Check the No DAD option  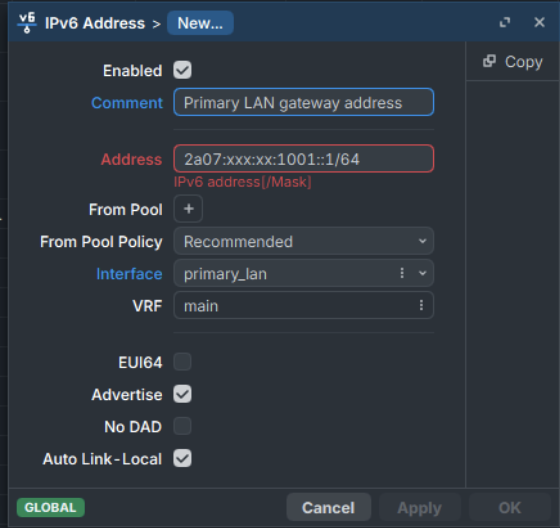182,426
